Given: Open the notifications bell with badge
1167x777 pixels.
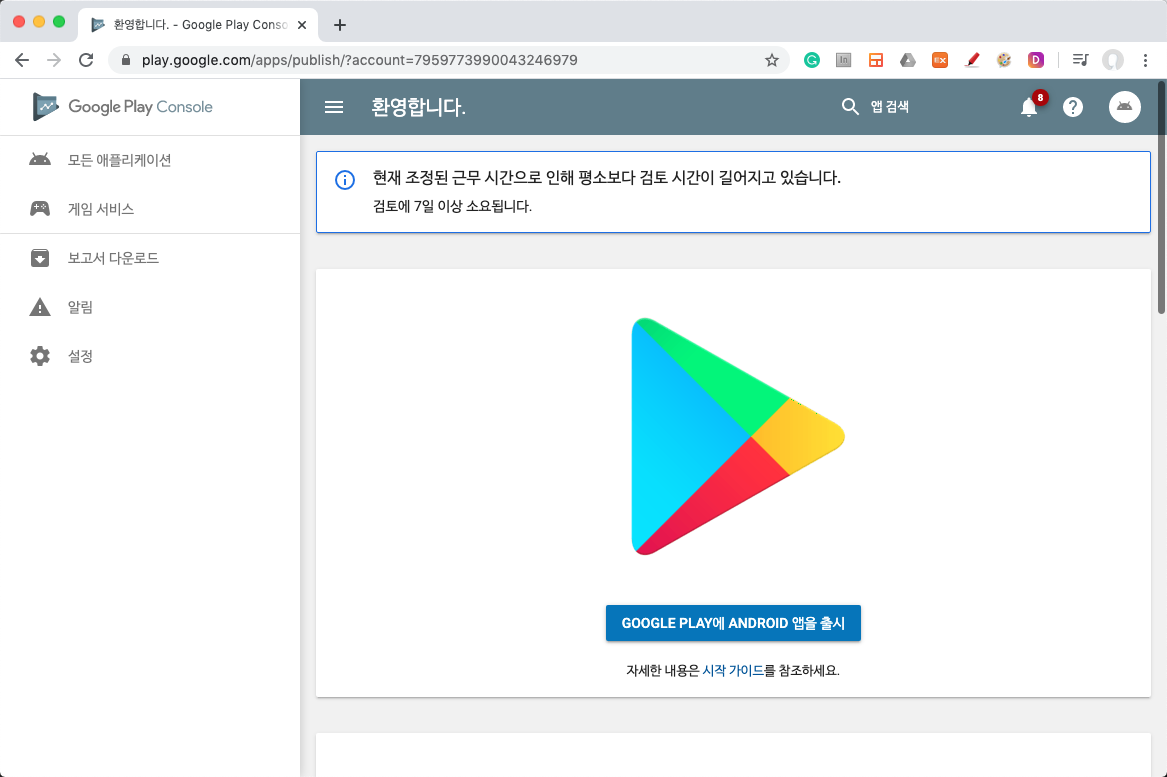Looking at the screenshot, I should point(1030,106).
